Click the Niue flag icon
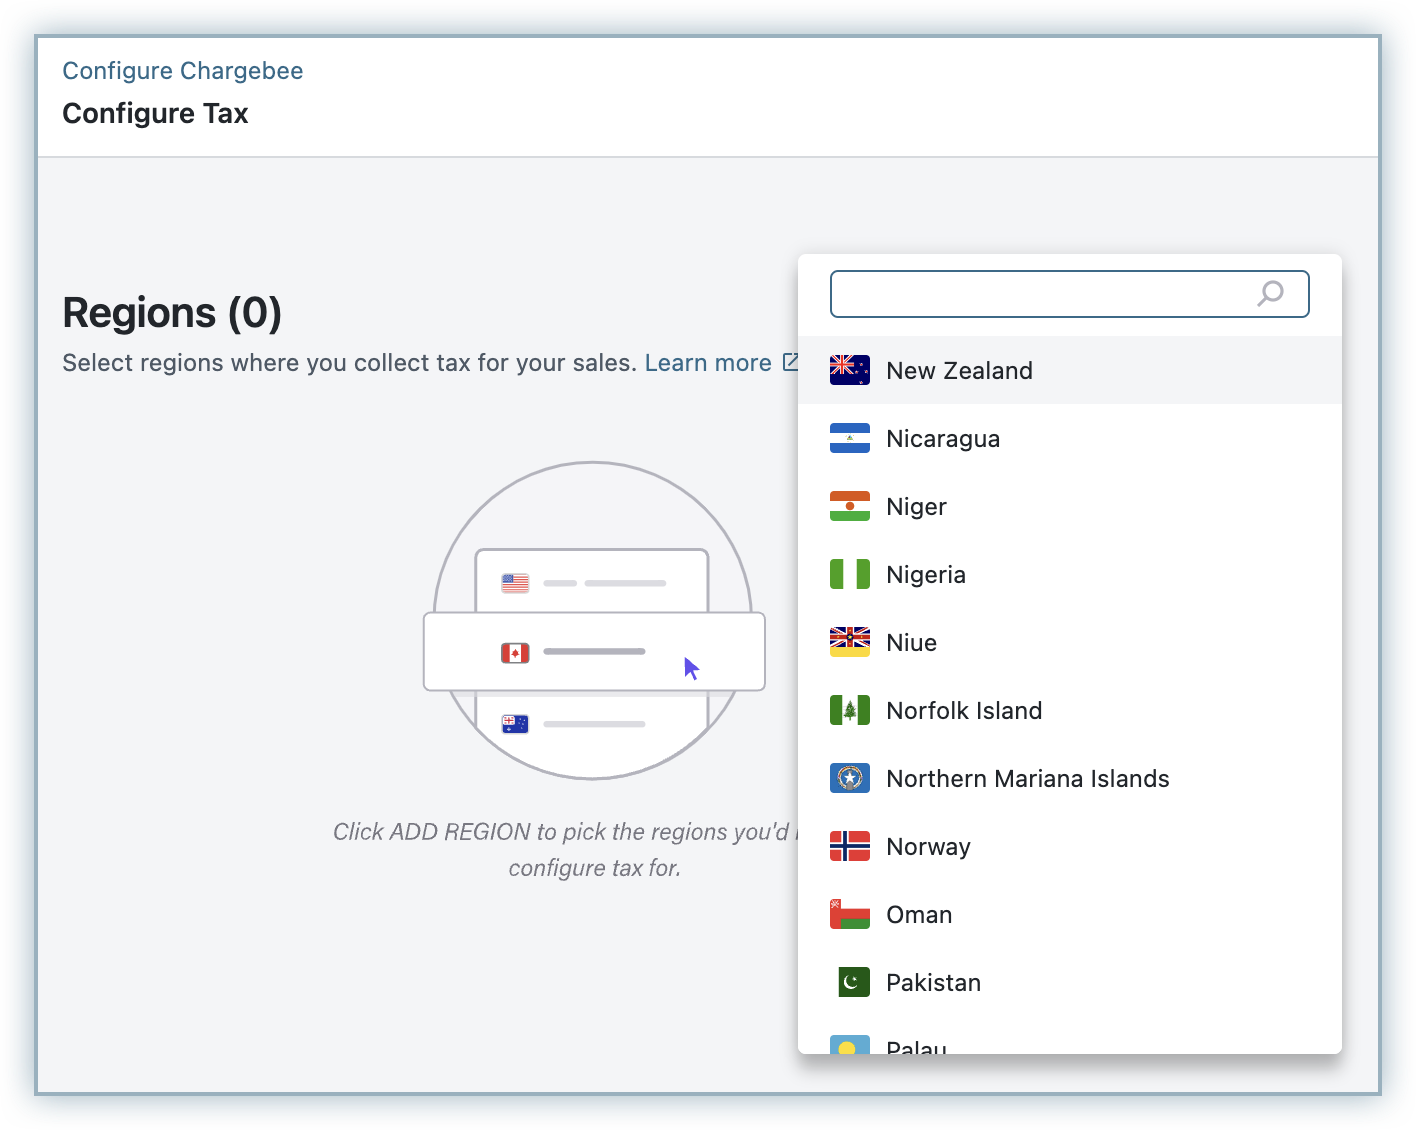 849,642
